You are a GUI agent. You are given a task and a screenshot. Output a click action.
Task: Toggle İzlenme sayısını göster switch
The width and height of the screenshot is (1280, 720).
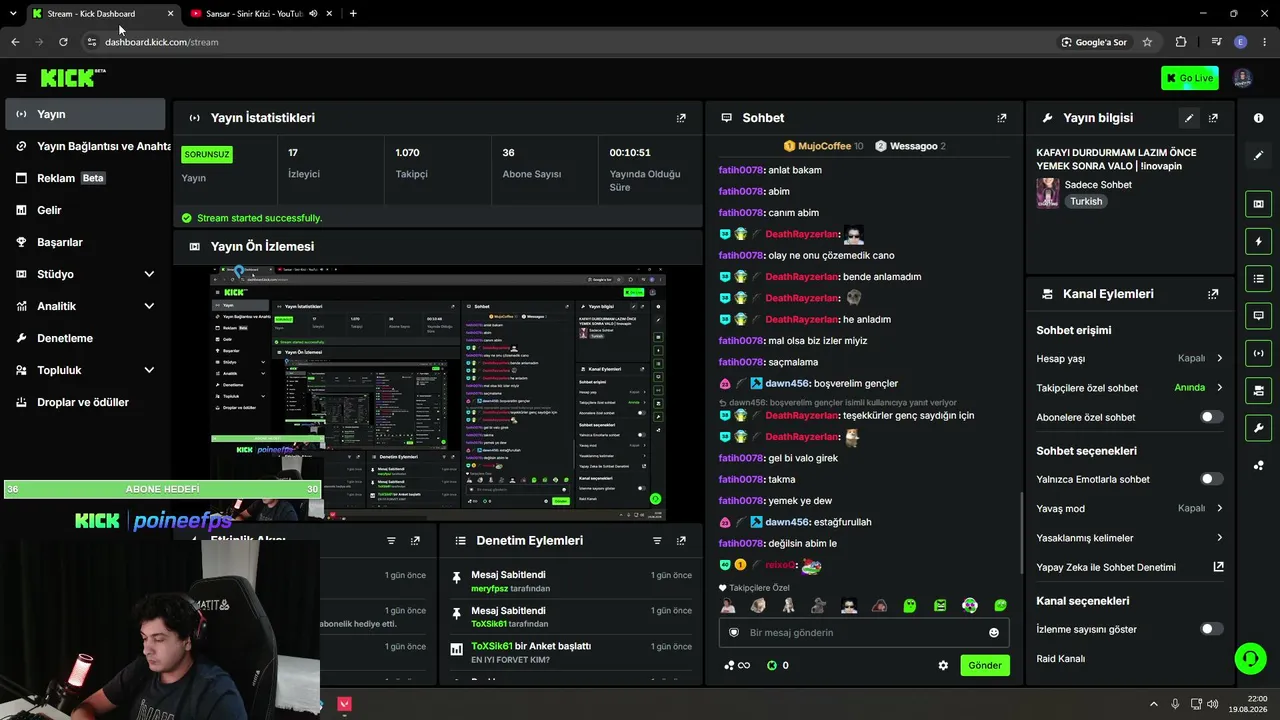pos(1211,629)
